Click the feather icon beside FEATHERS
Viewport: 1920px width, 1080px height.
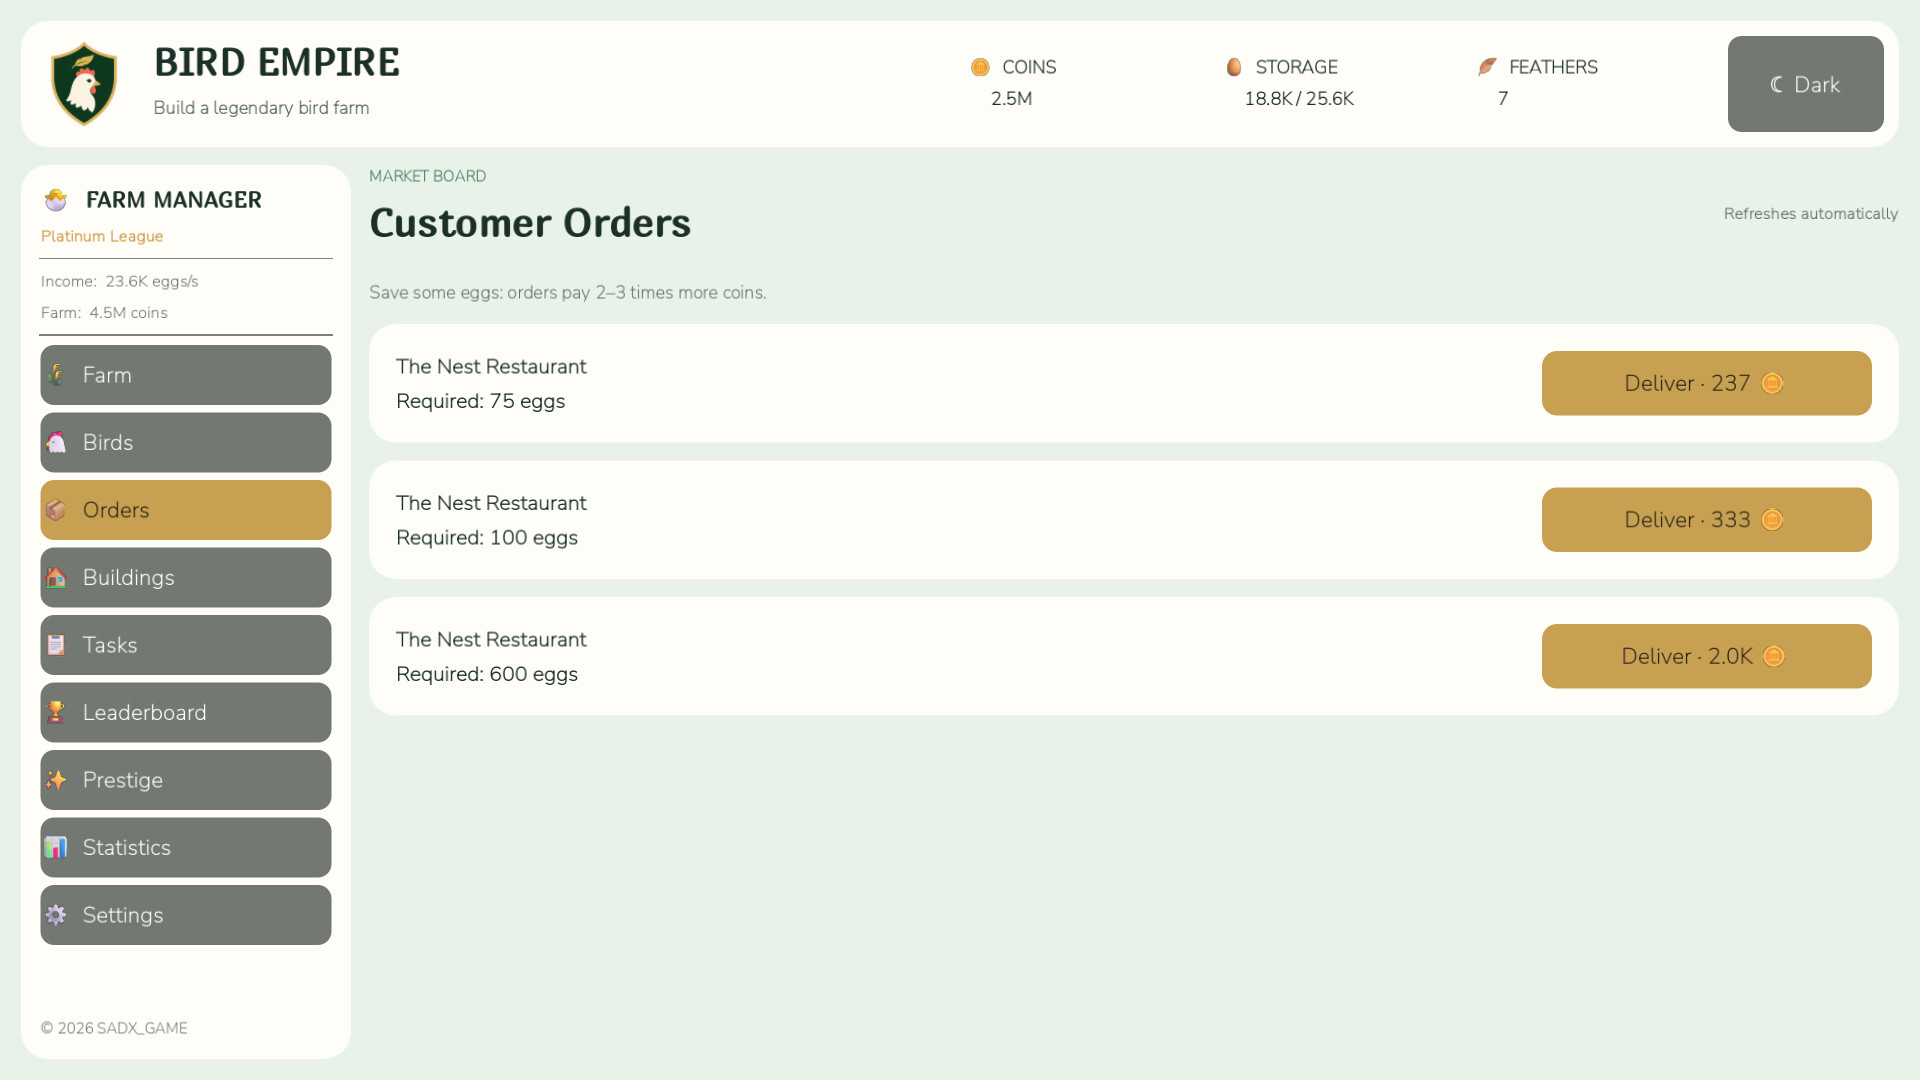click(x=1487, y=67)
